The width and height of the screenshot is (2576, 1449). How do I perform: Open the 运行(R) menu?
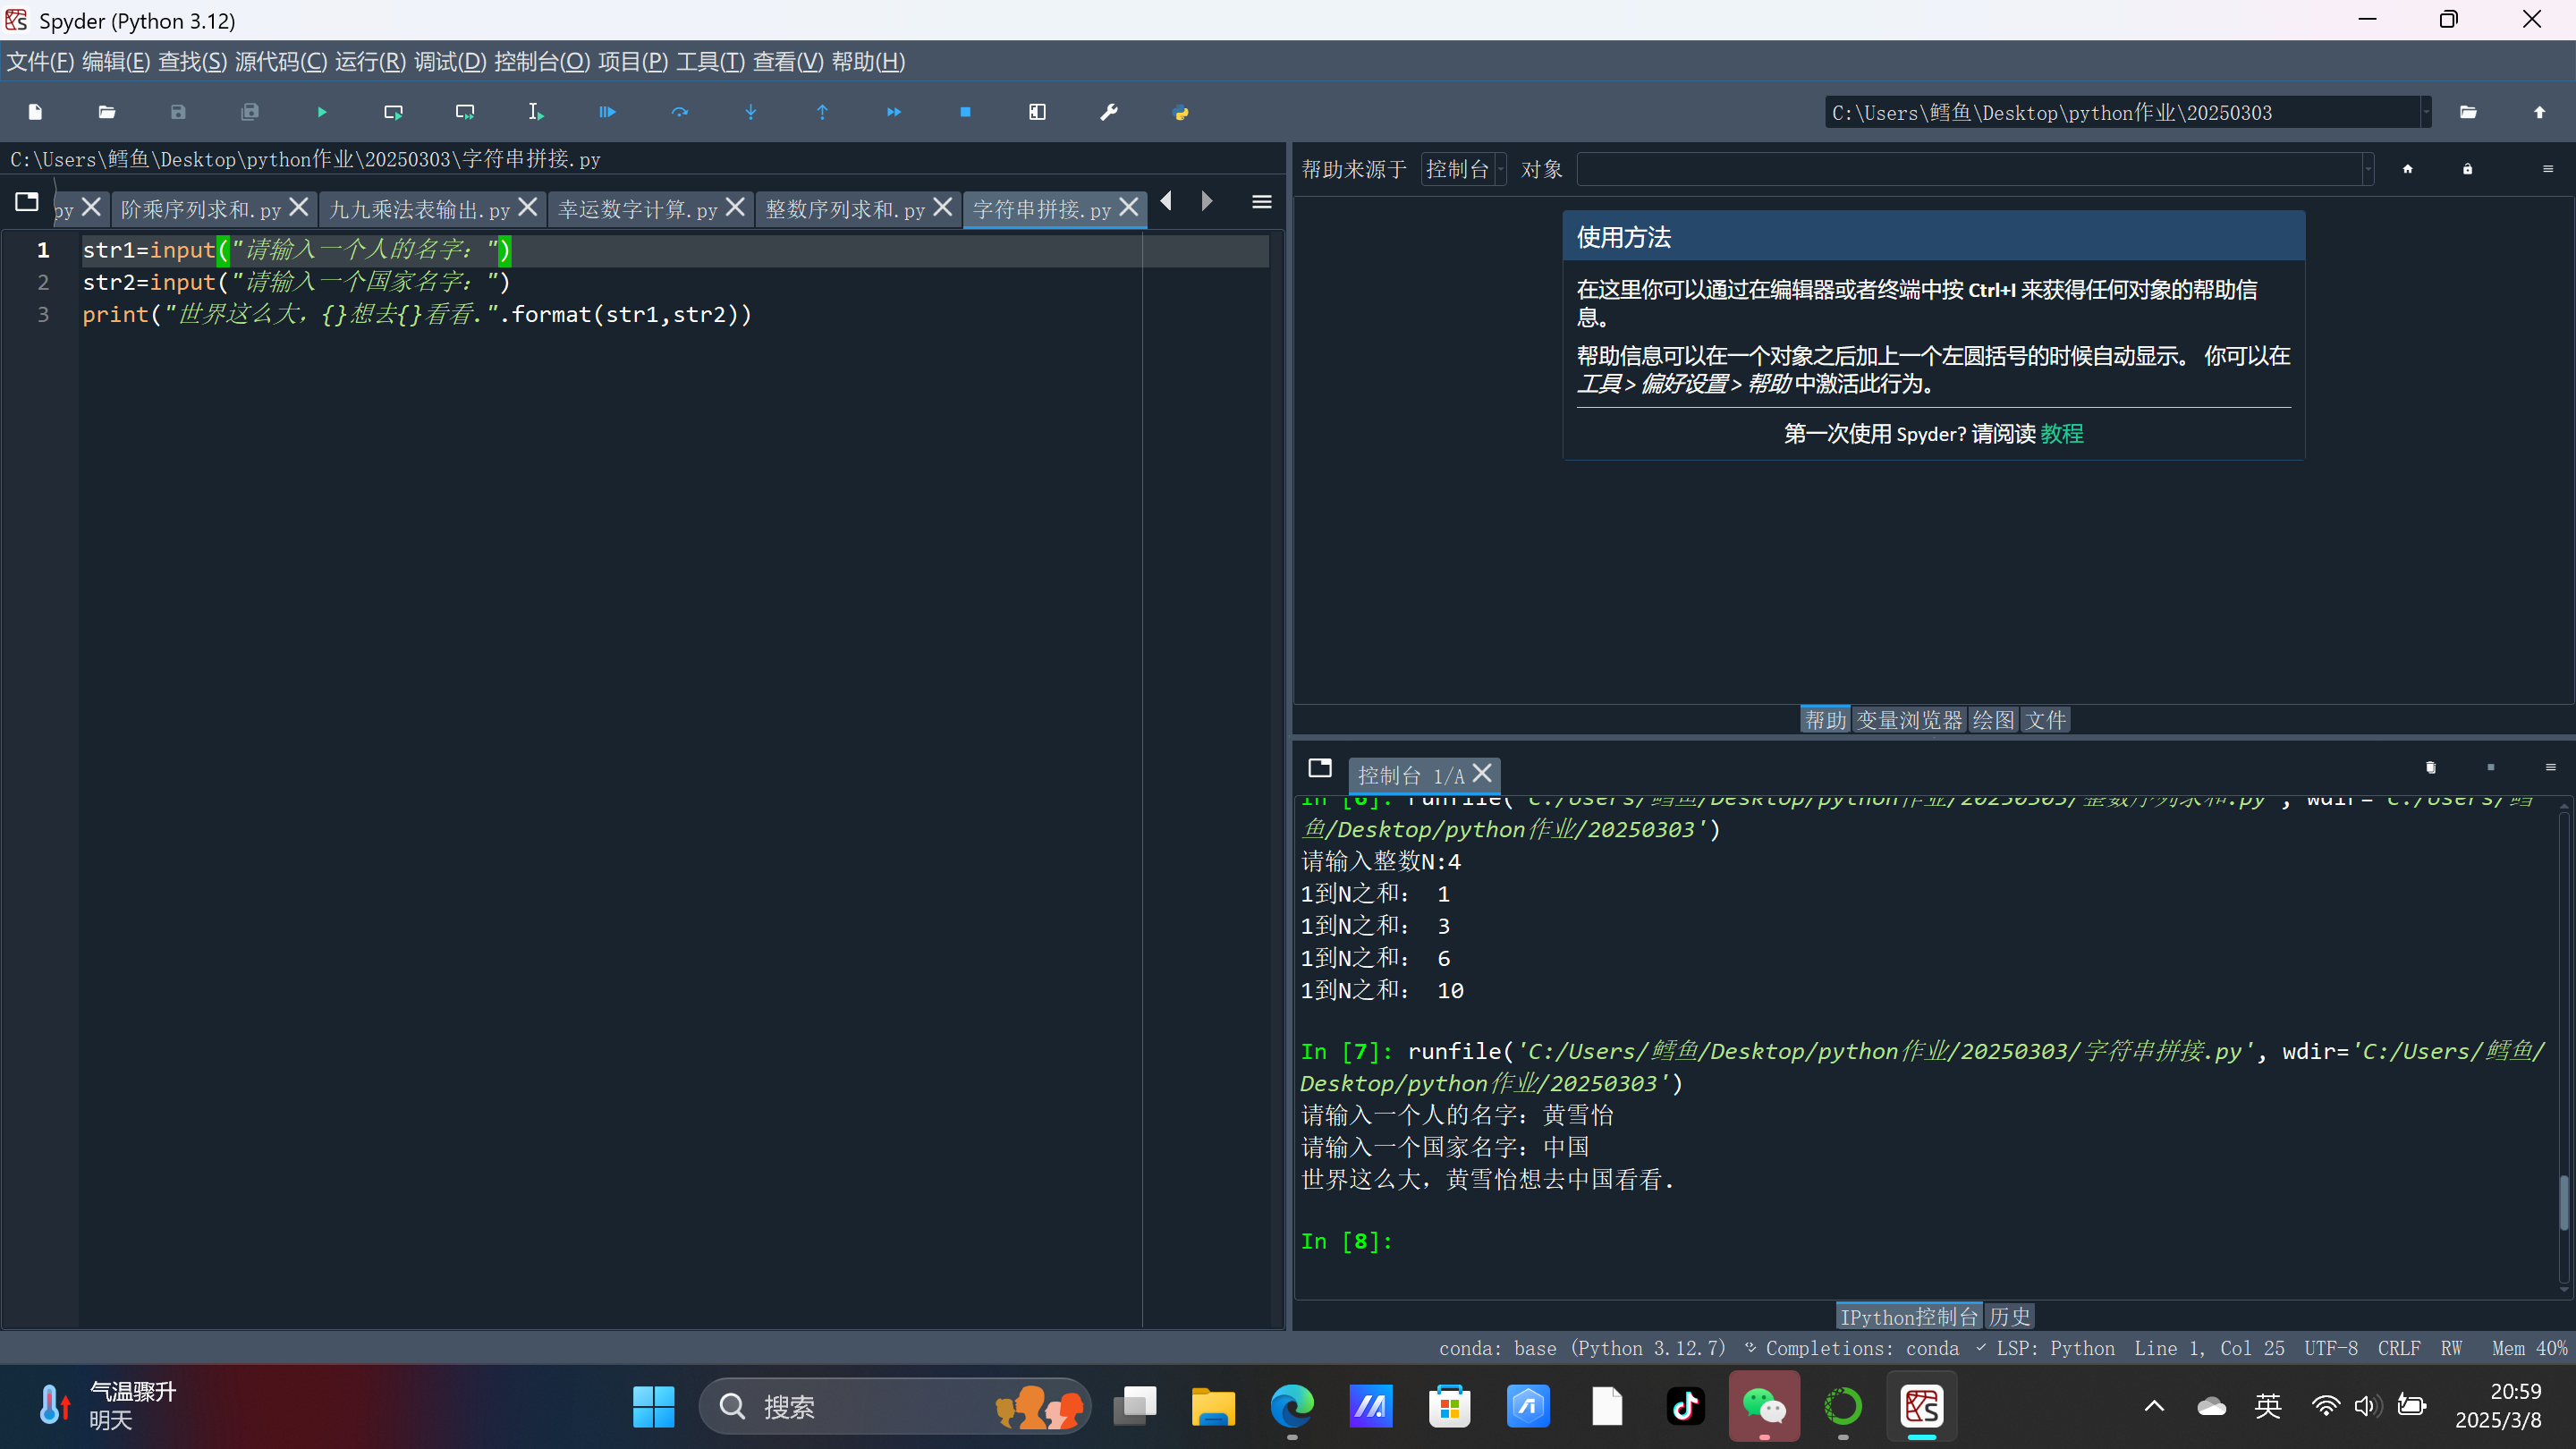(370, 62)
